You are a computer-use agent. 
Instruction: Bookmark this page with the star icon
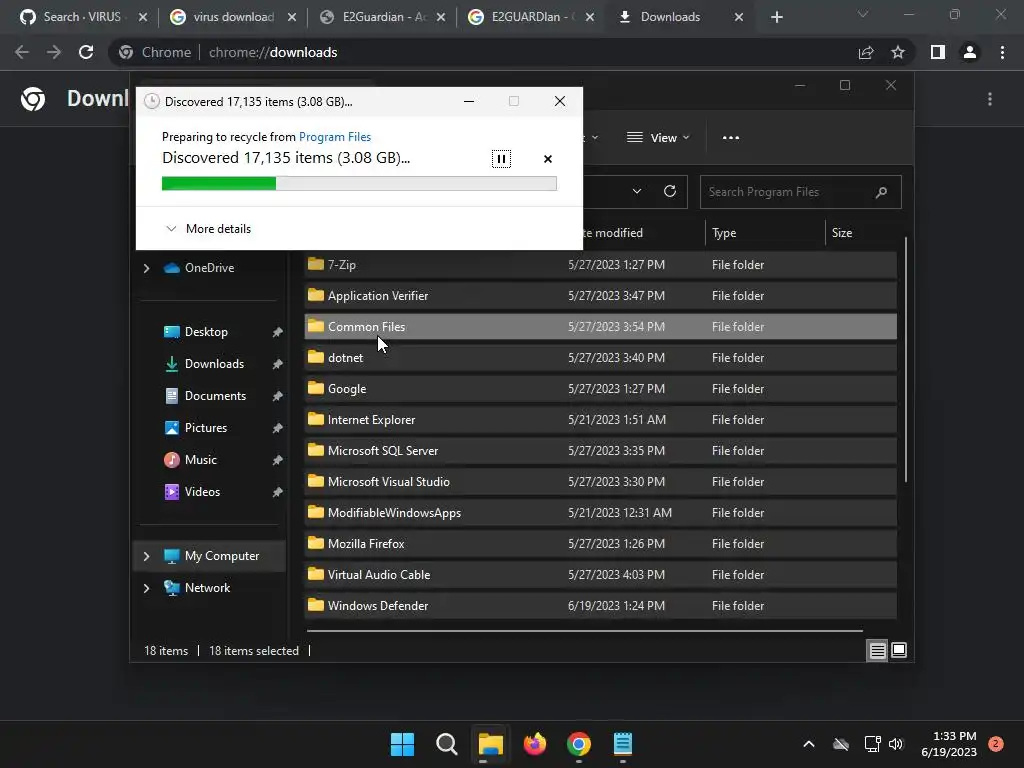pyautogui.click(x=898, y=52)
